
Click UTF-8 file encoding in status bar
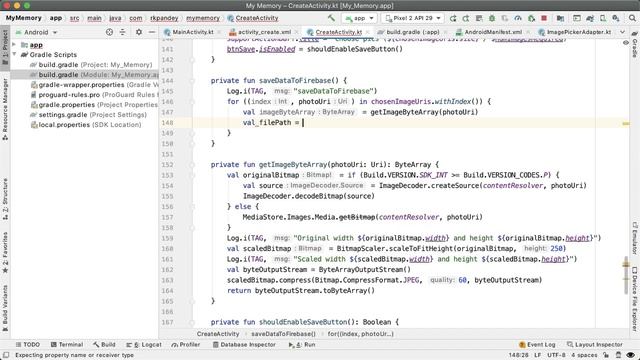click(x=556, y=355)
